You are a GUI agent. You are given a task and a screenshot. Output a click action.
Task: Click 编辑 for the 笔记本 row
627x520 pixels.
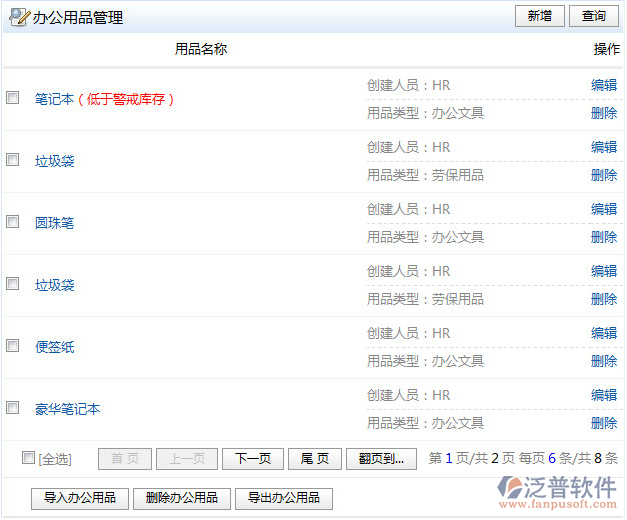(604, 85)
